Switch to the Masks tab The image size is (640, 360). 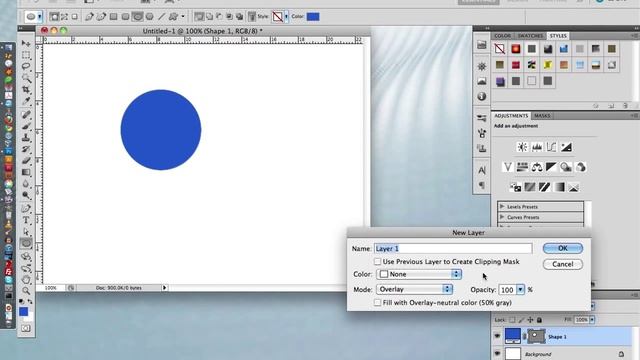(542, 116)
